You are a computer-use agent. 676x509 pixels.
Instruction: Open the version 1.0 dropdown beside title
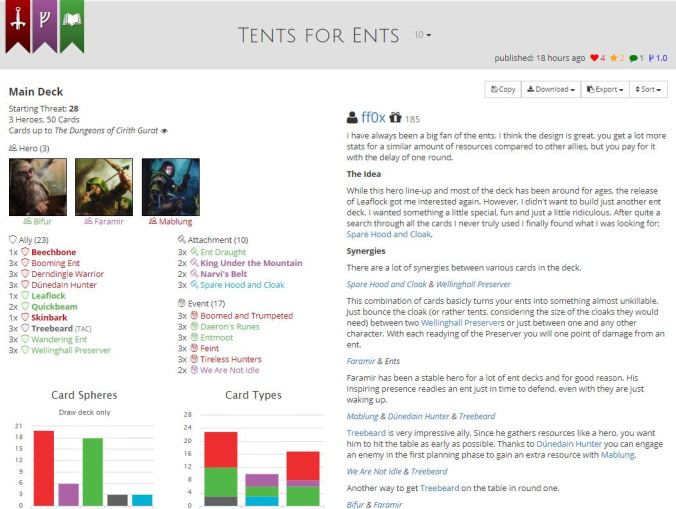pos(422,34)
